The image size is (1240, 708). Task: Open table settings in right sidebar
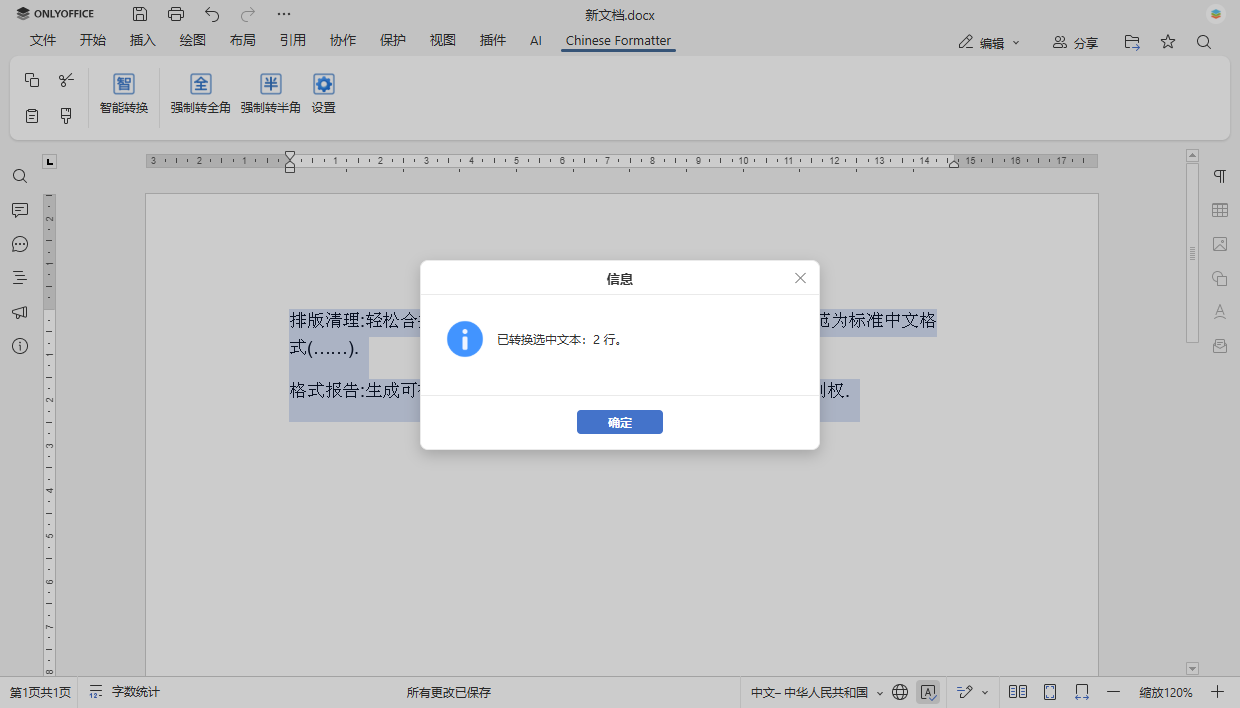coord(1220,210)
